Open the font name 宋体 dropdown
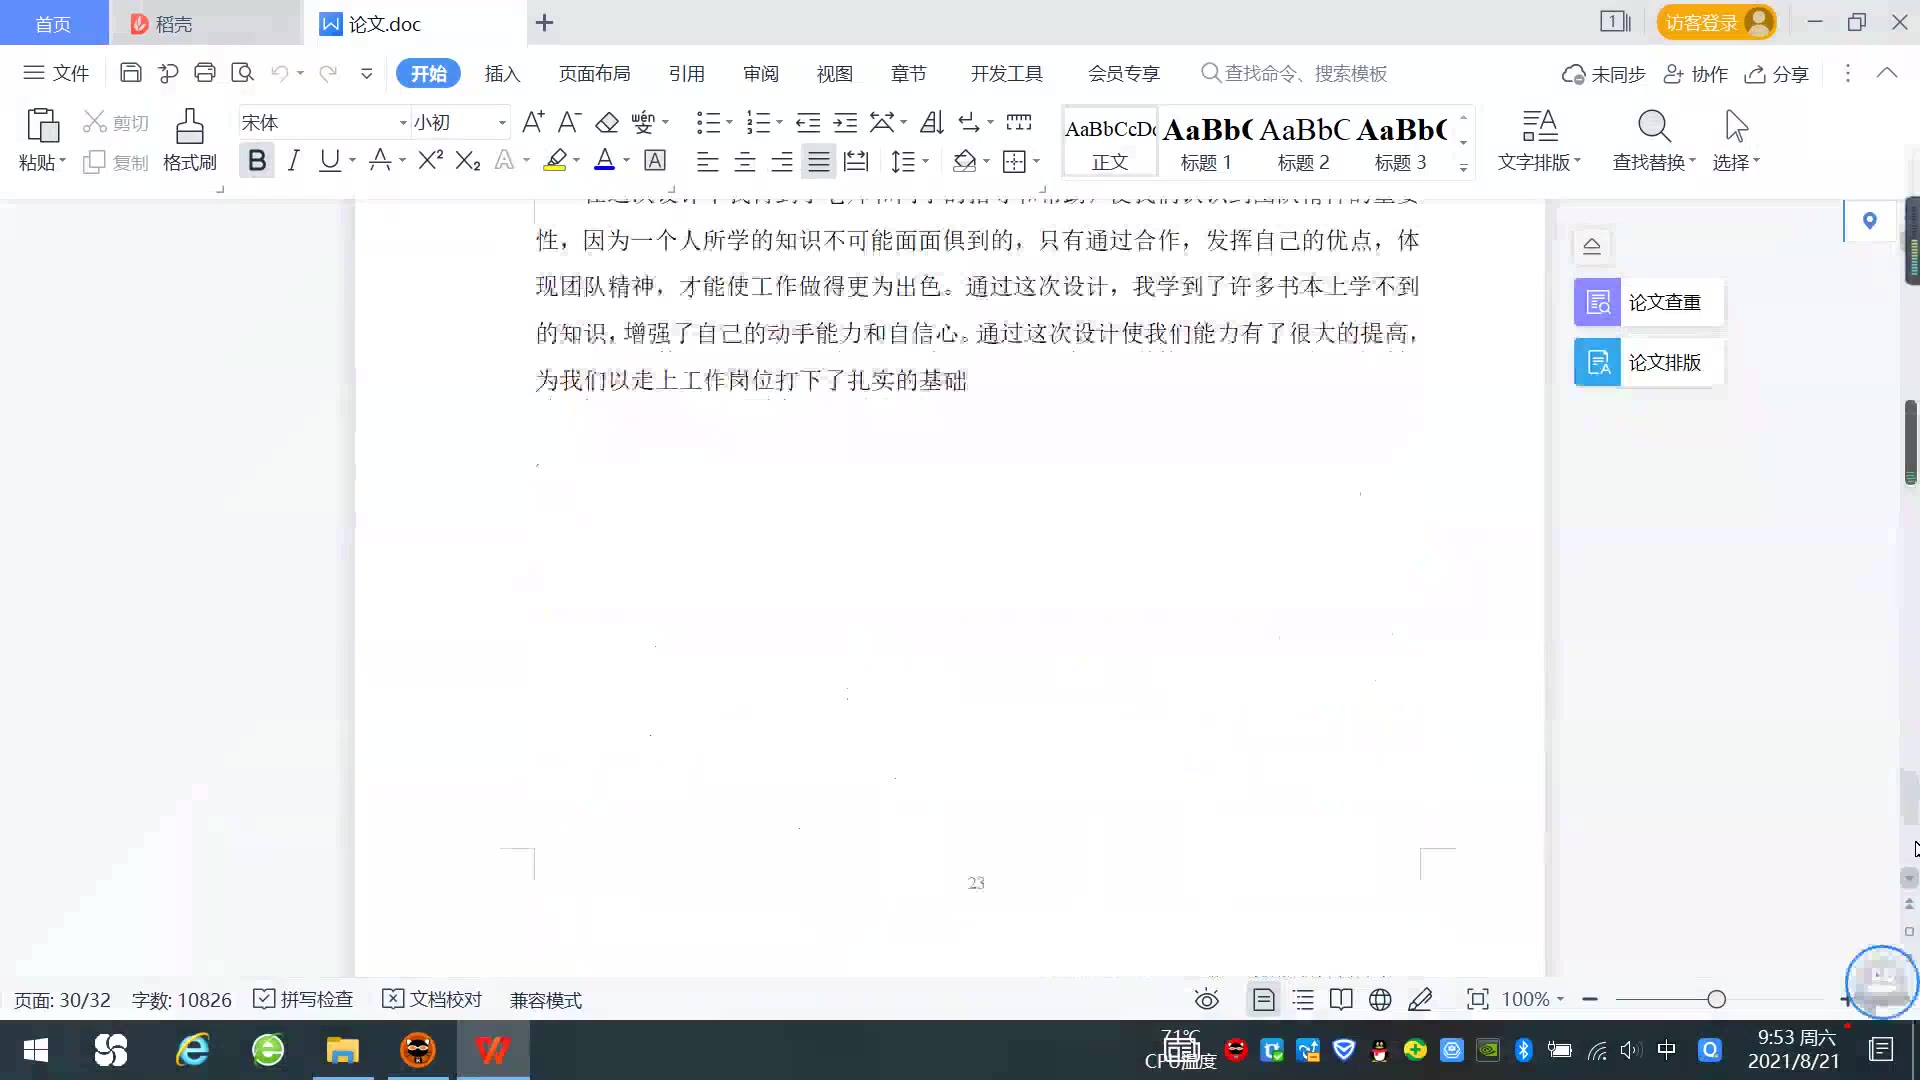 coord(403,123)
